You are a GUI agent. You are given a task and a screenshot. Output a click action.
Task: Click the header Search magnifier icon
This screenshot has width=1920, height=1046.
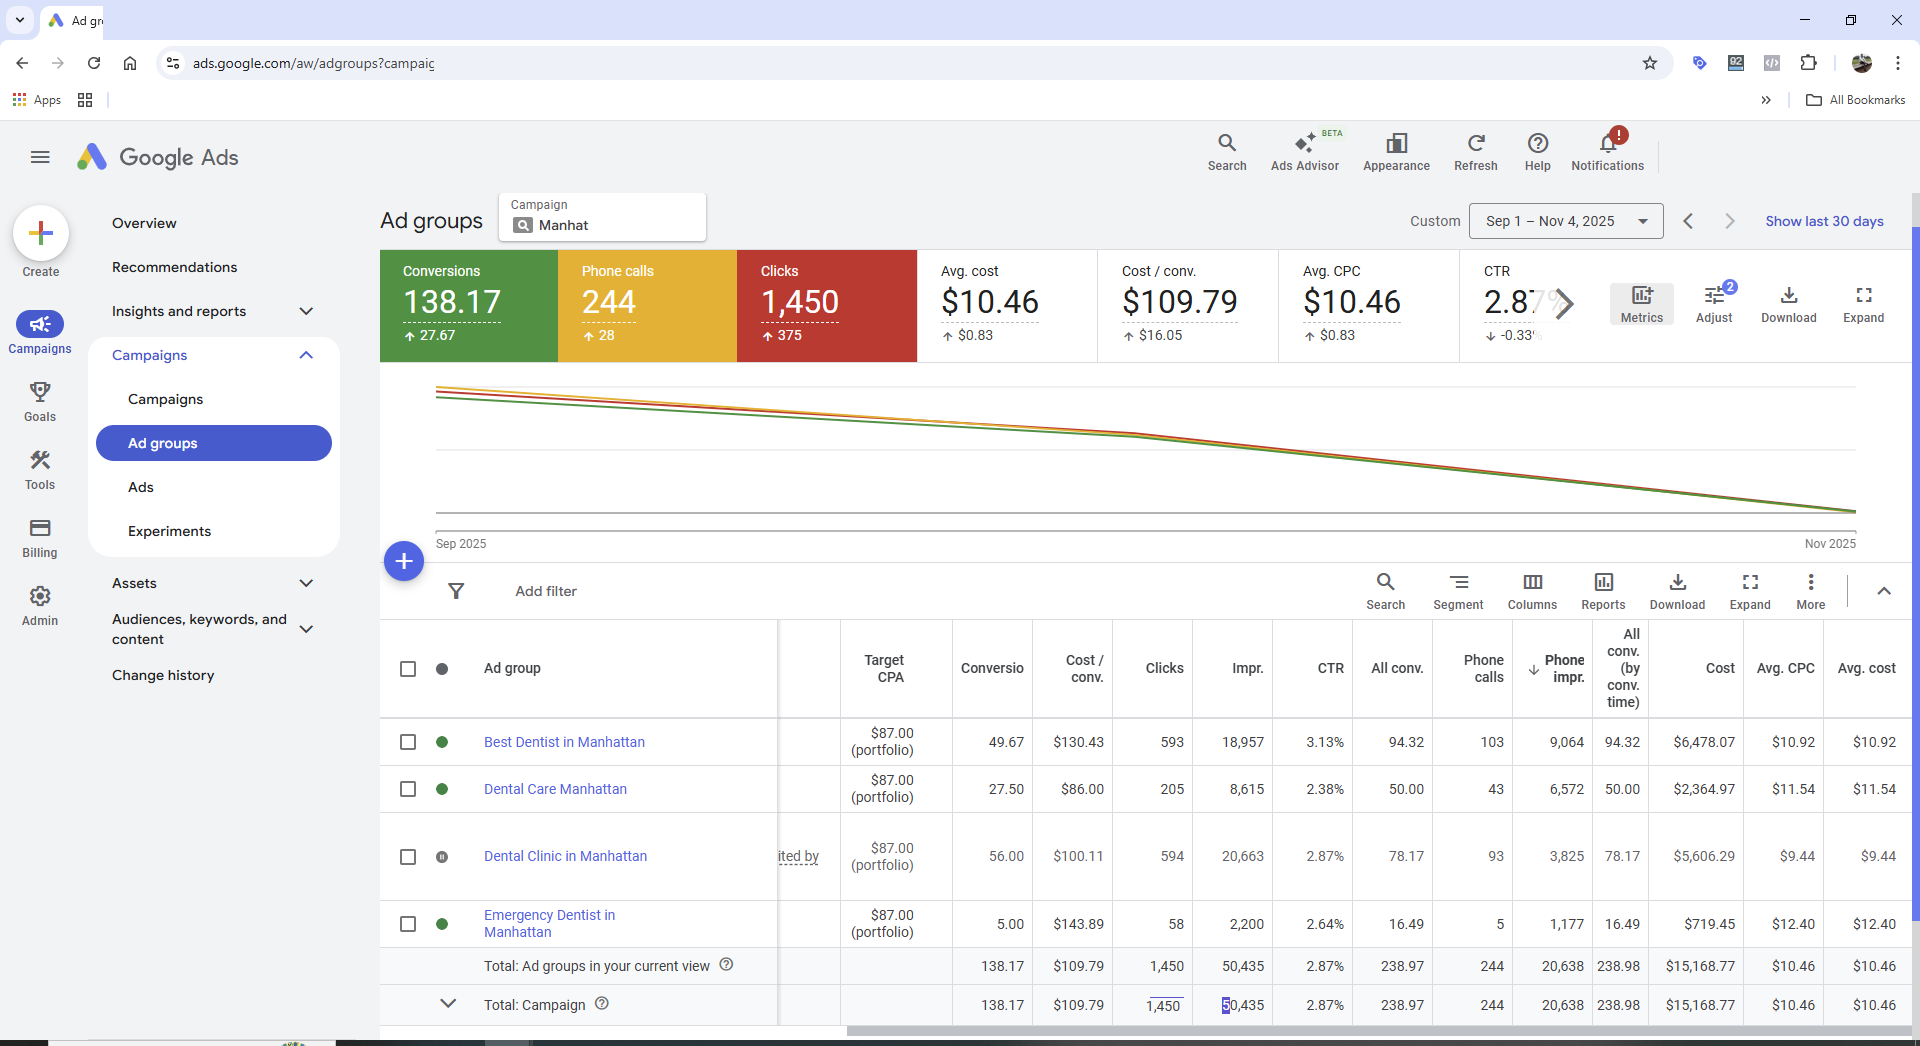click(1226, 151)
